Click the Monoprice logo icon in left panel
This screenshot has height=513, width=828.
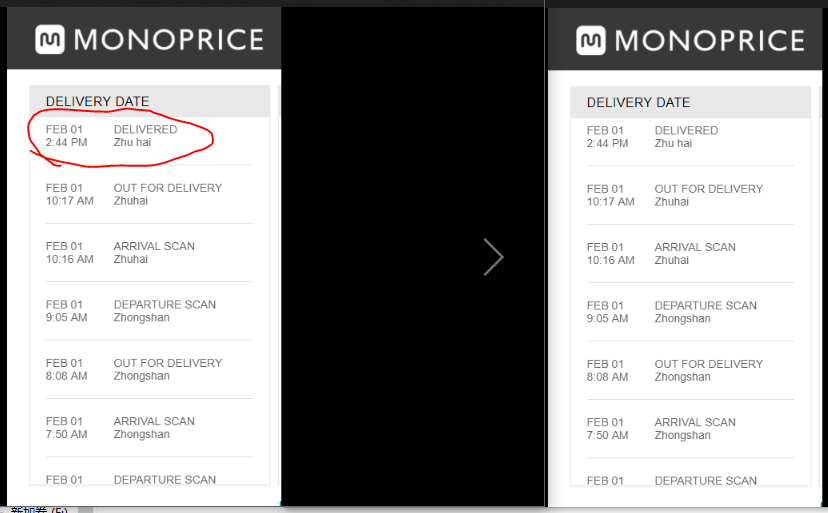[50, 39]
